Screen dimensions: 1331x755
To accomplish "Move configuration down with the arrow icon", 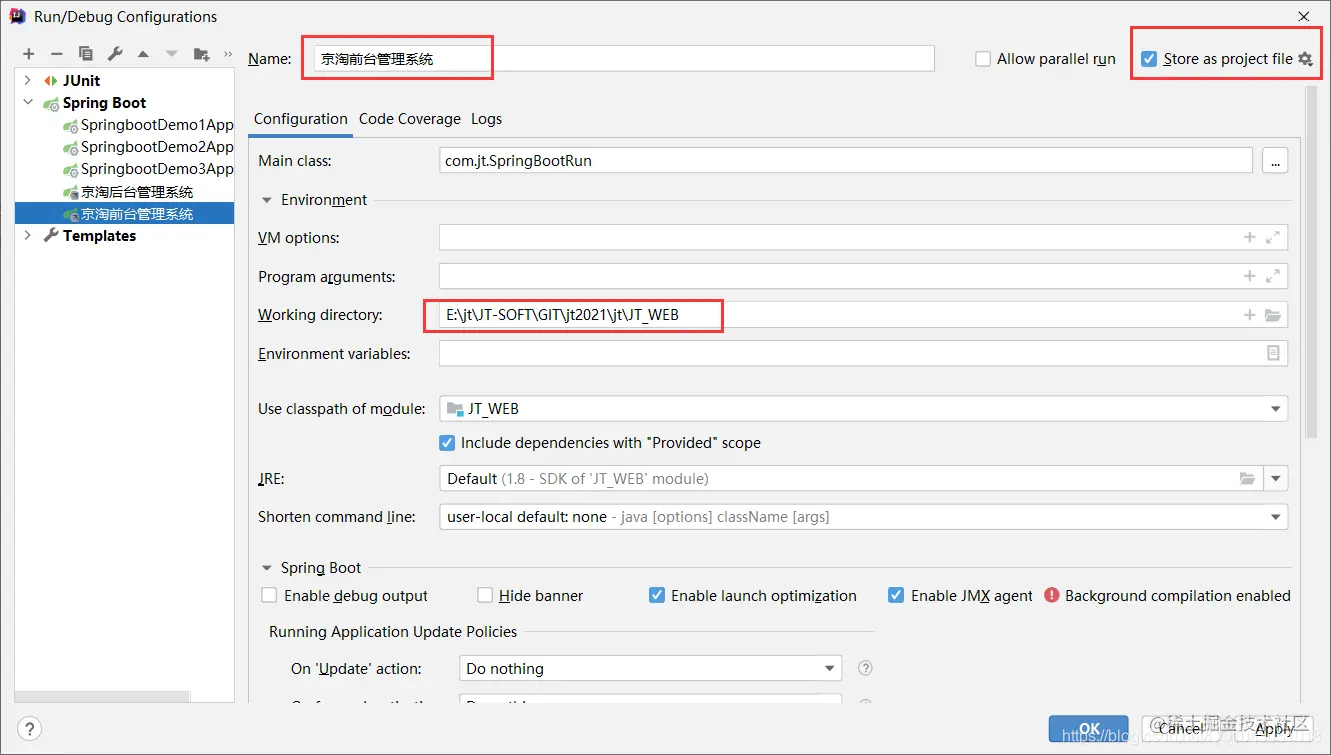I will pyautogui.click(x=172, y=54).
